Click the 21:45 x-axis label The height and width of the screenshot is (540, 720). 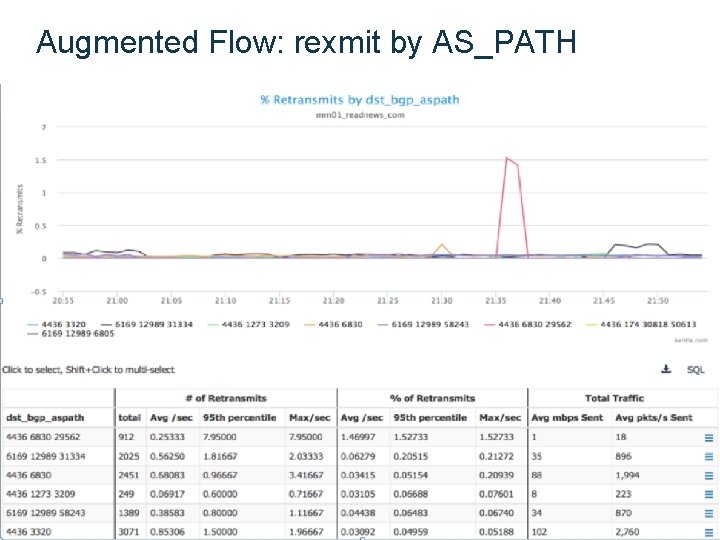coord(603,301)
